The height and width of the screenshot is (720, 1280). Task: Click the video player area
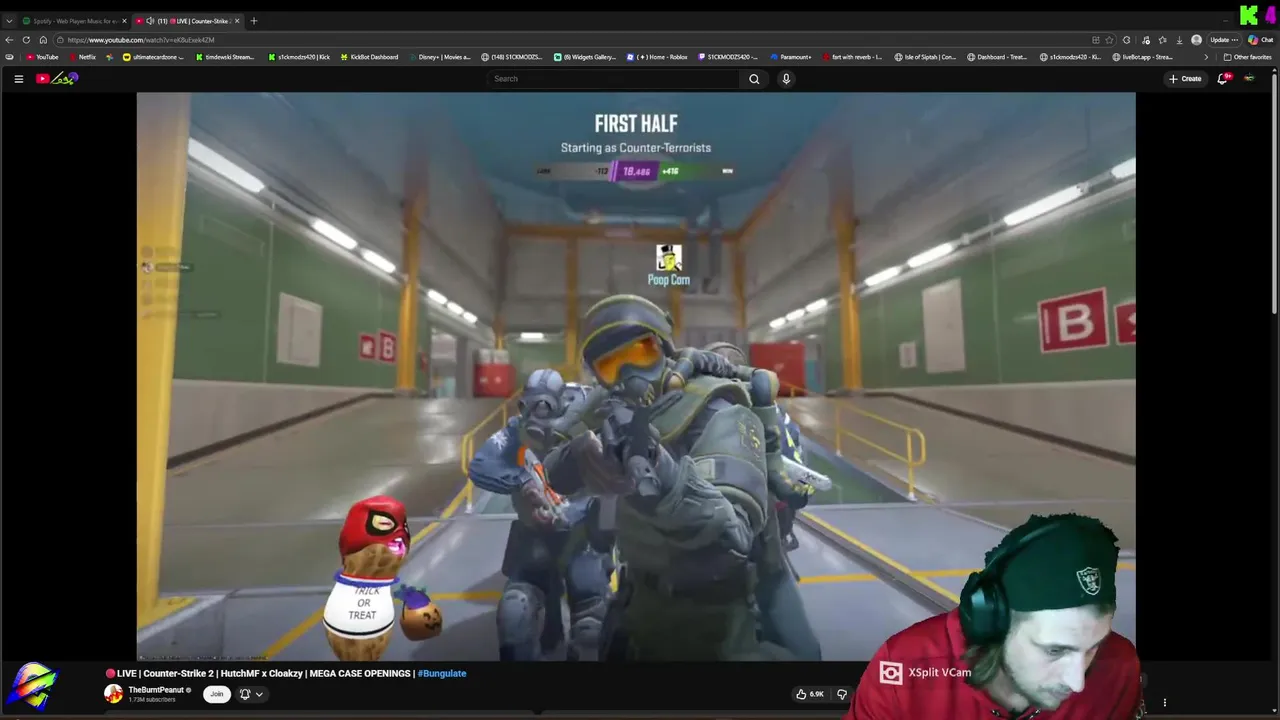click(636, 376)
